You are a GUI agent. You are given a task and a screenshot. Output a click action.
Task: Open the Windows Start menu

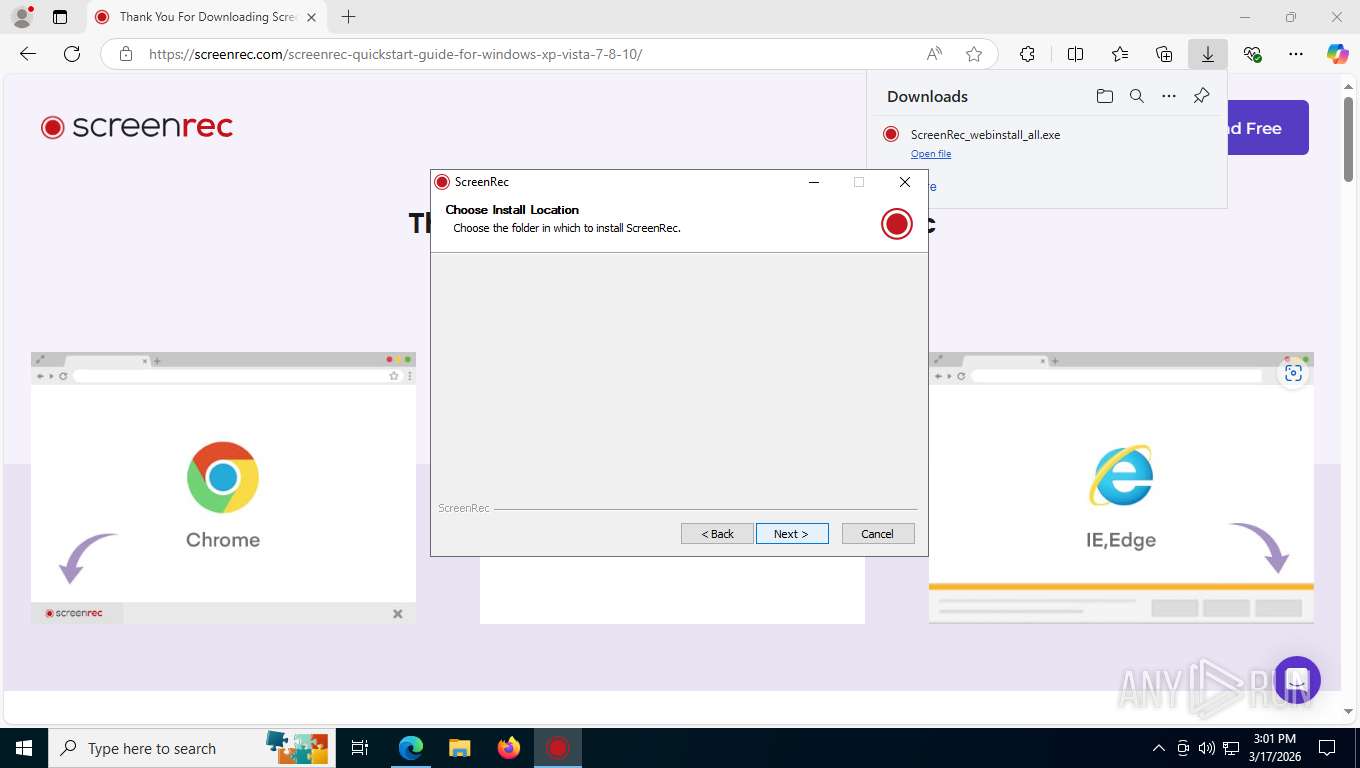click(24, 748)
